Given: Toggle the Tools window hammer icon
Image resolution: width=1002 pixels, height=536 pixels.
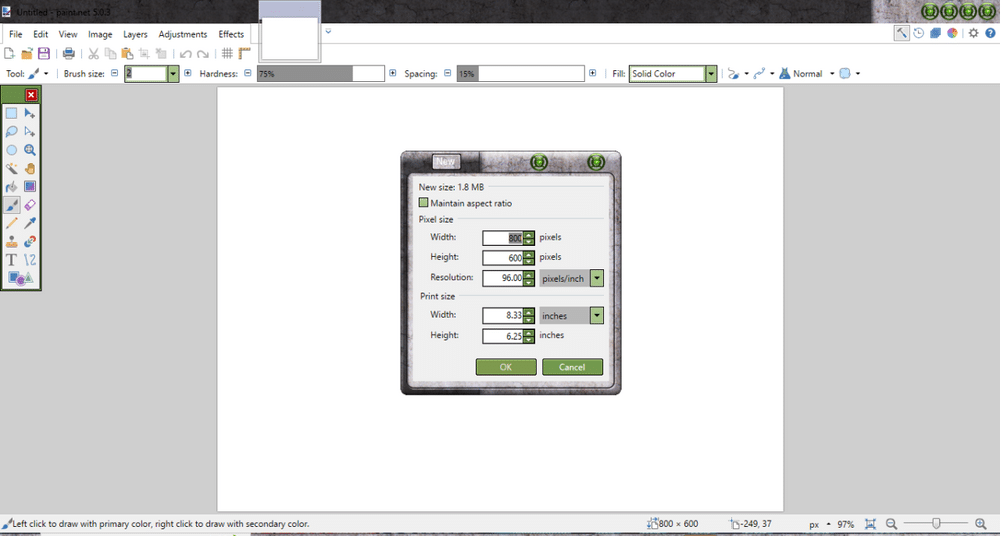Looking at the screenshot, I should tap(902, 33).
